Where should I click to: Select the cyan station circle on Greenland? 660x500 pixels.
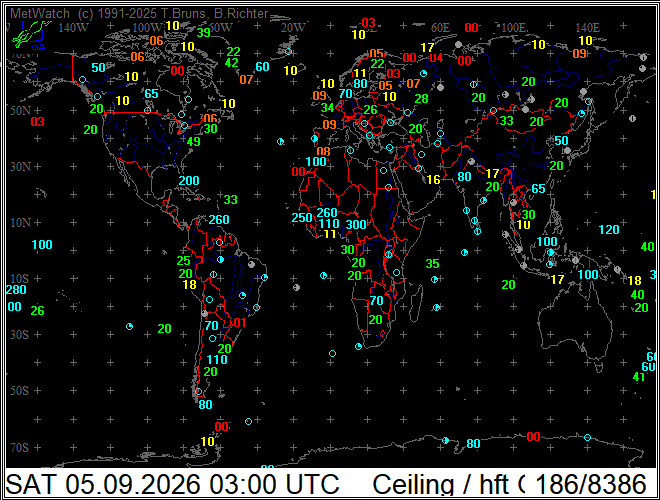tap(288, 51)
